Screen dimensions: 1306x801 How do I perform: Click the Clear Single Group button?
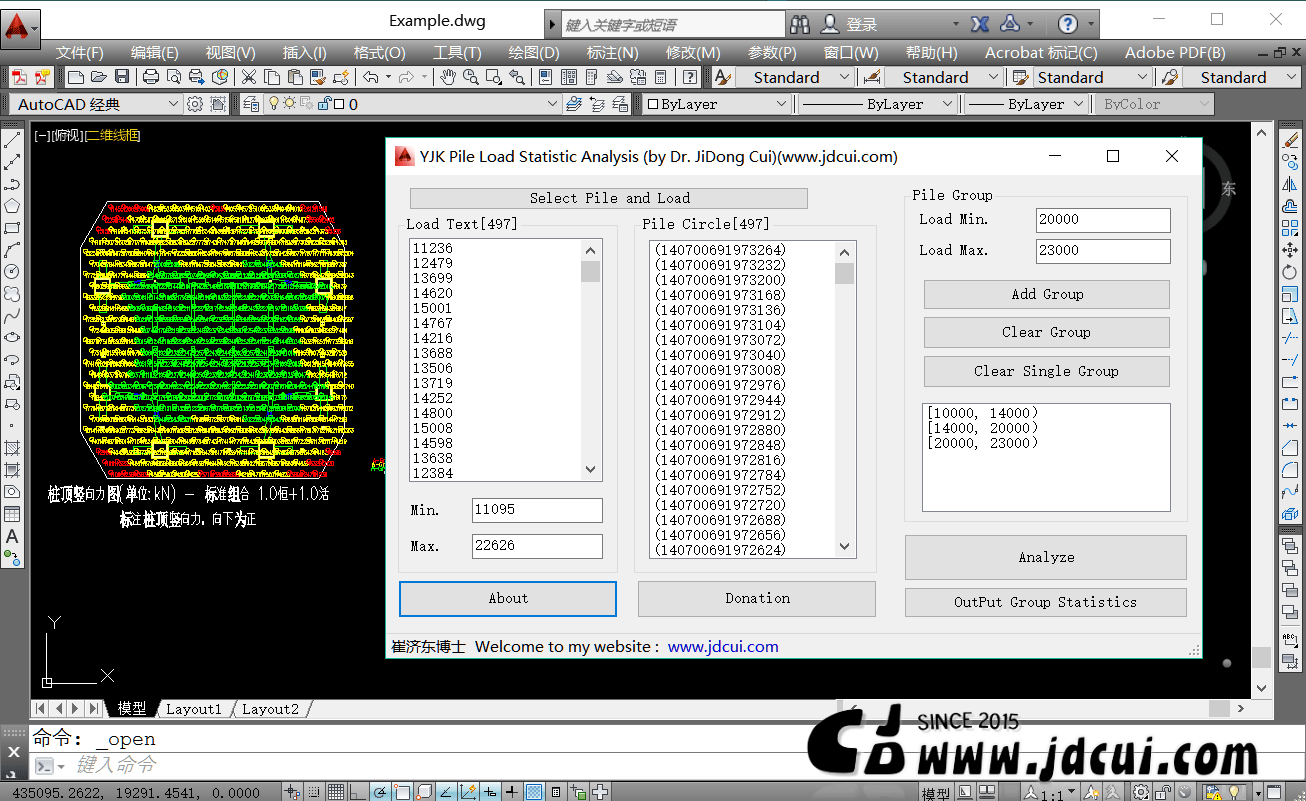pyautogui.click(x=1047, y=371)
